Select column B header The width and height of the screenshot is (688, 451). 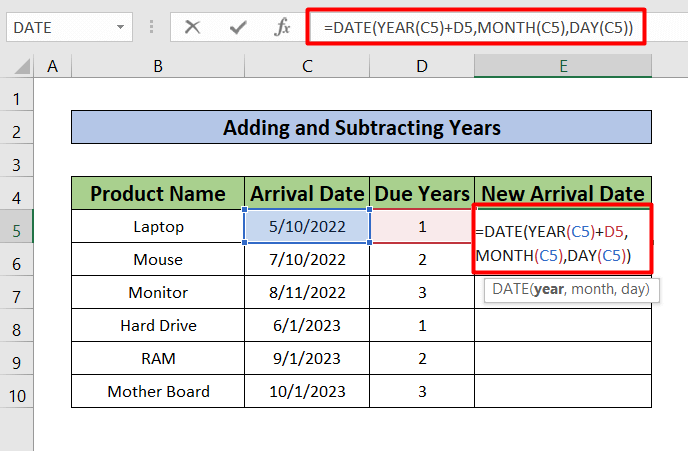pos(158,67)
